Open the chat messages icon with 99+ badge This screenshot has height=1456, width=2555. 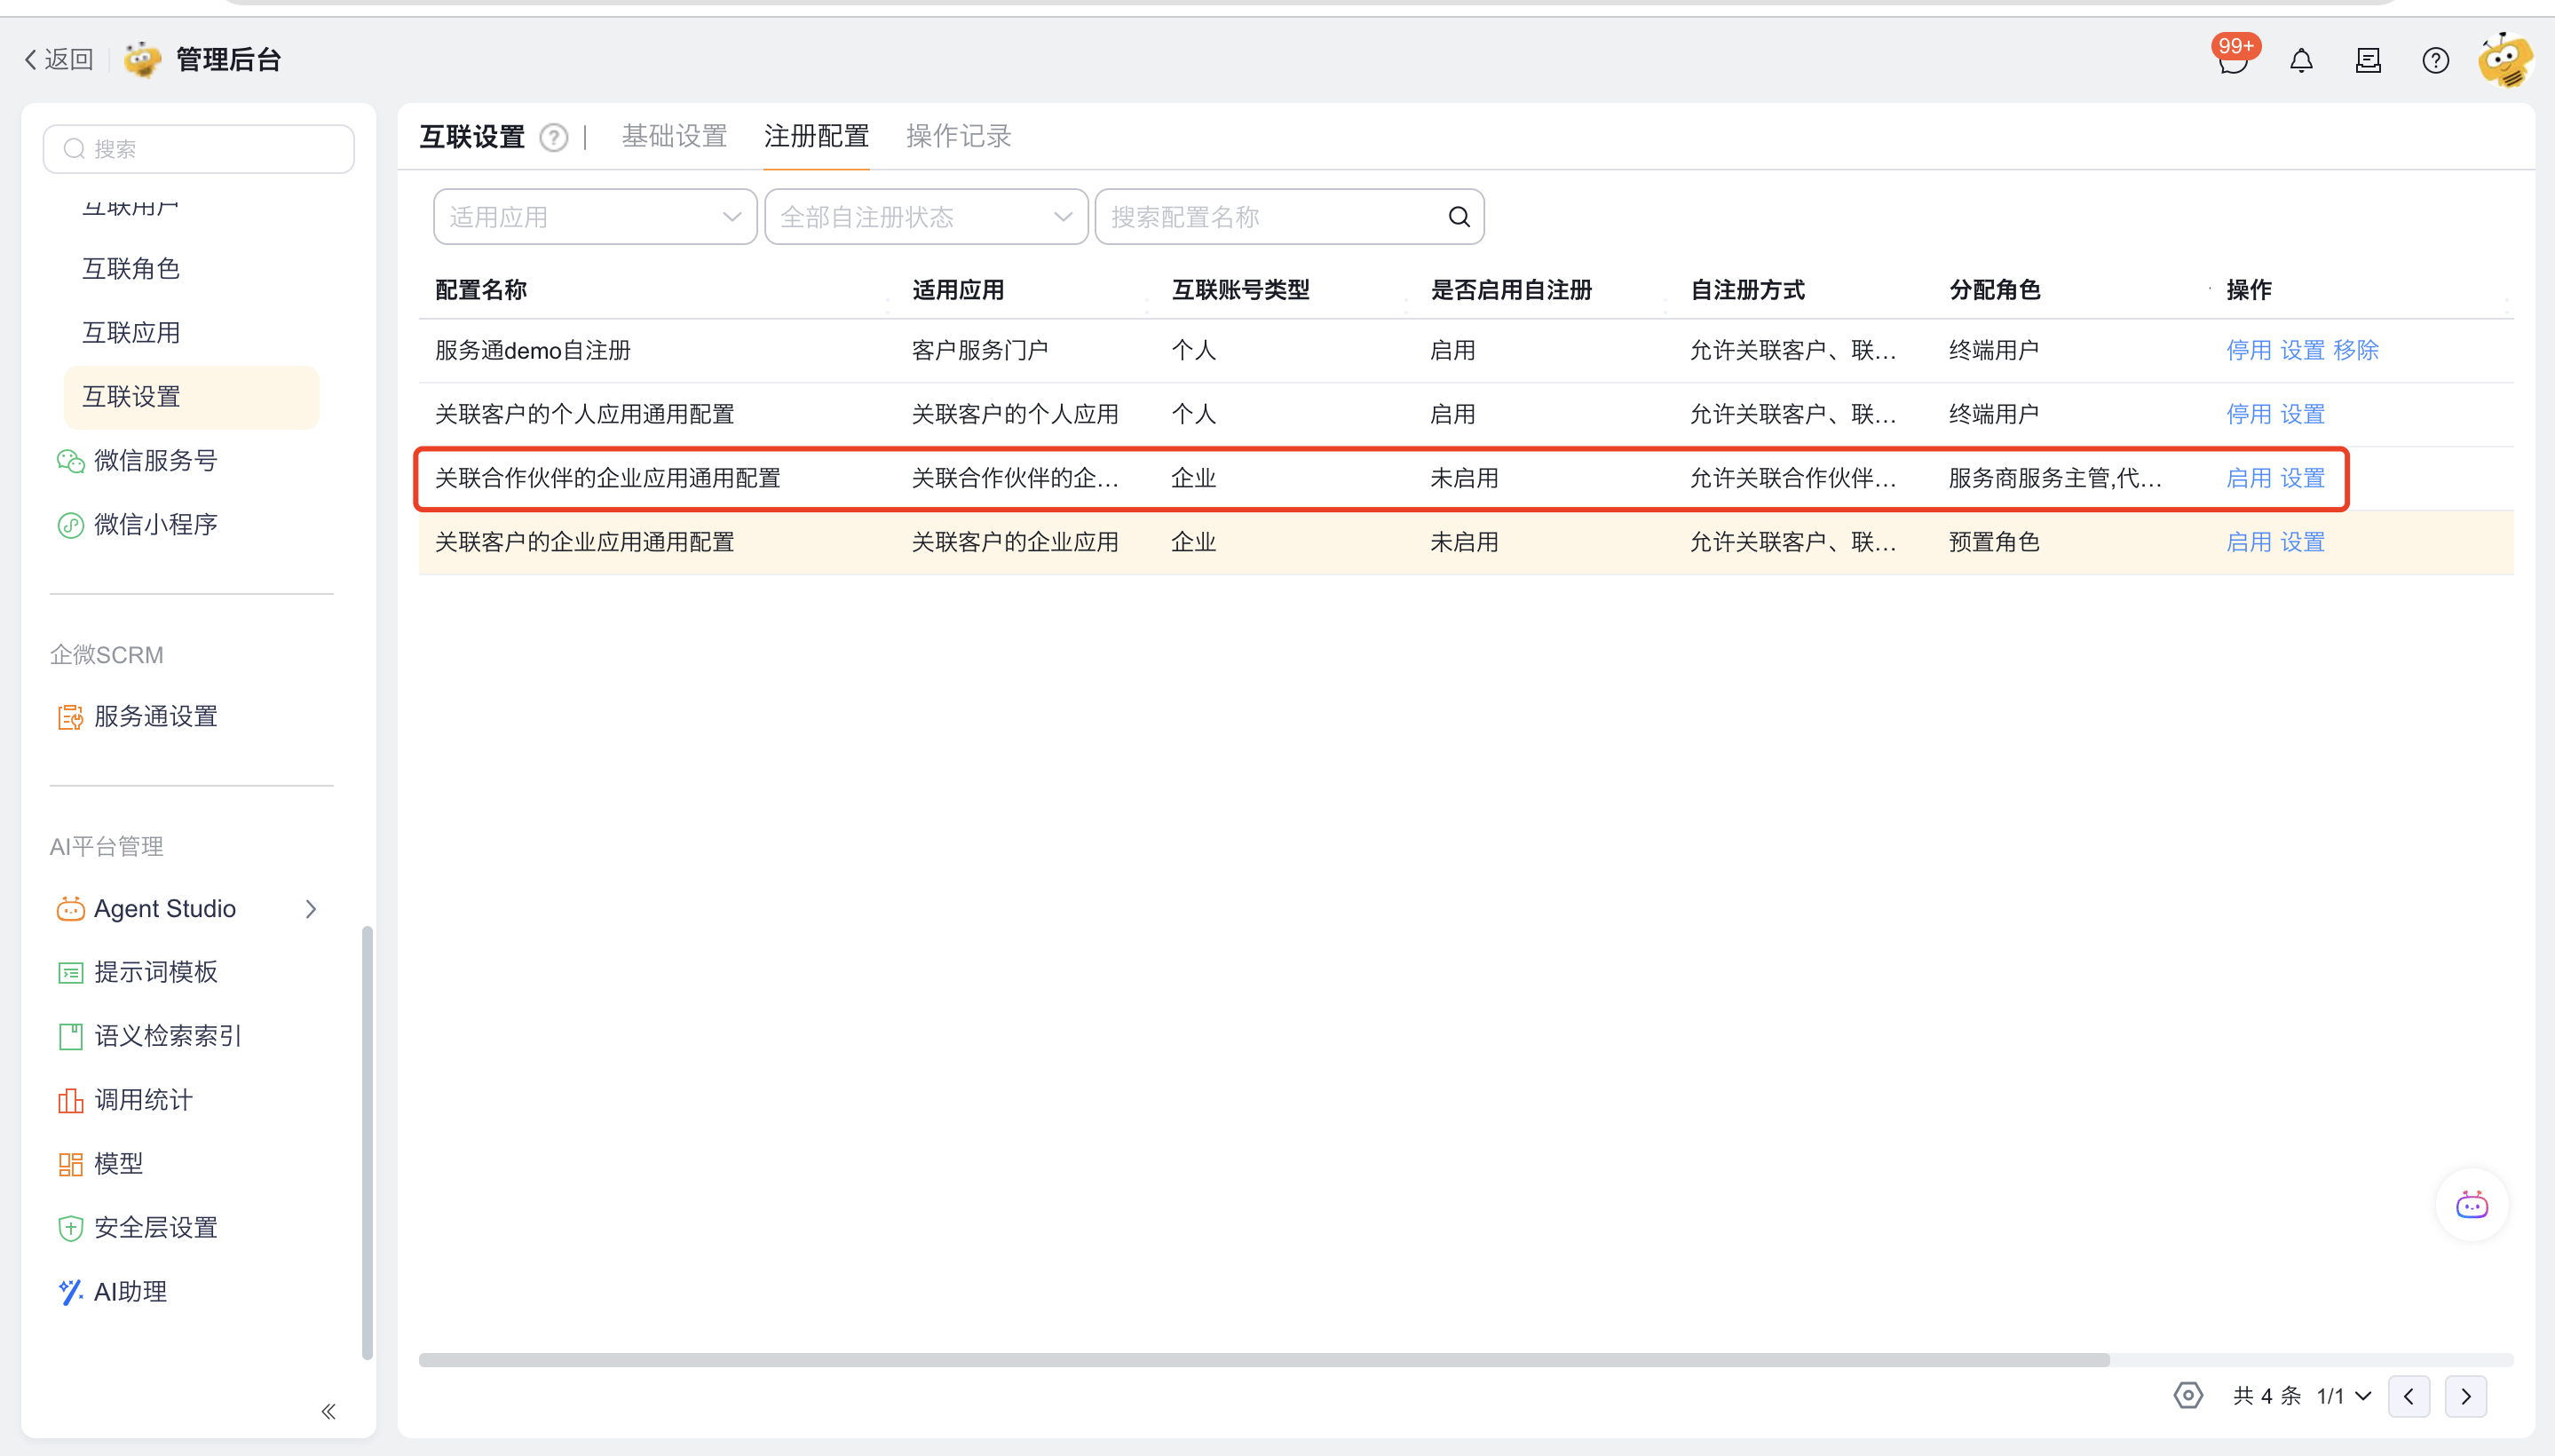[2232, 61]
